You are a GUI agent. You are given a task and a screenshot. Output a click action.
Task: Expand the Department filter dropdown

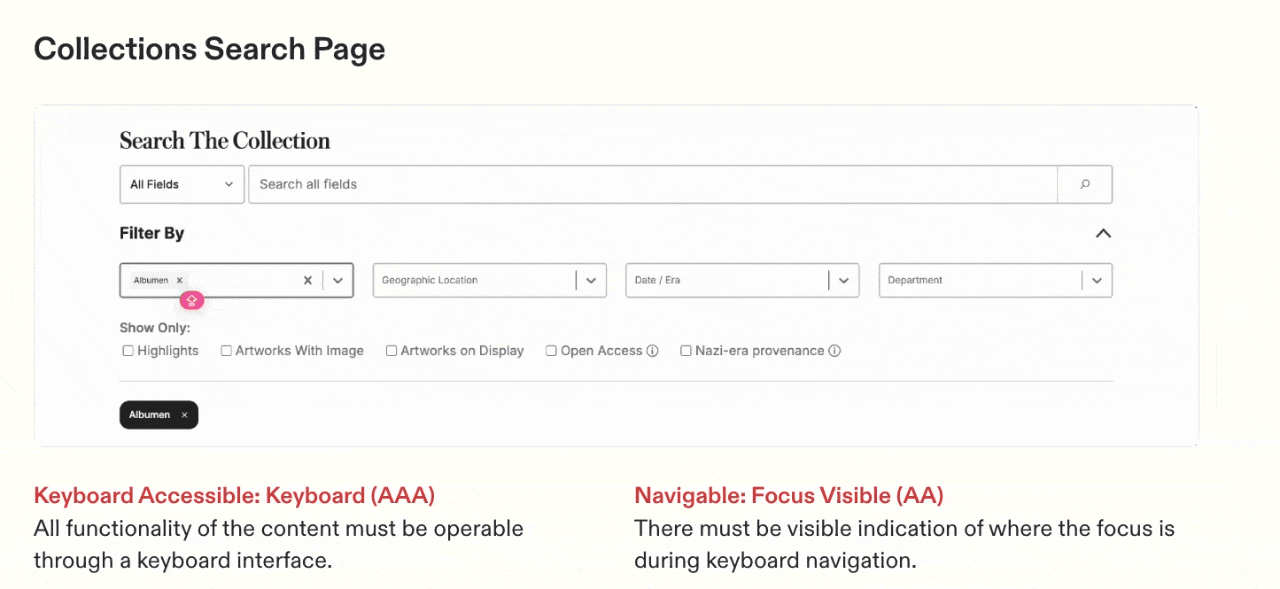point(1097,281)
